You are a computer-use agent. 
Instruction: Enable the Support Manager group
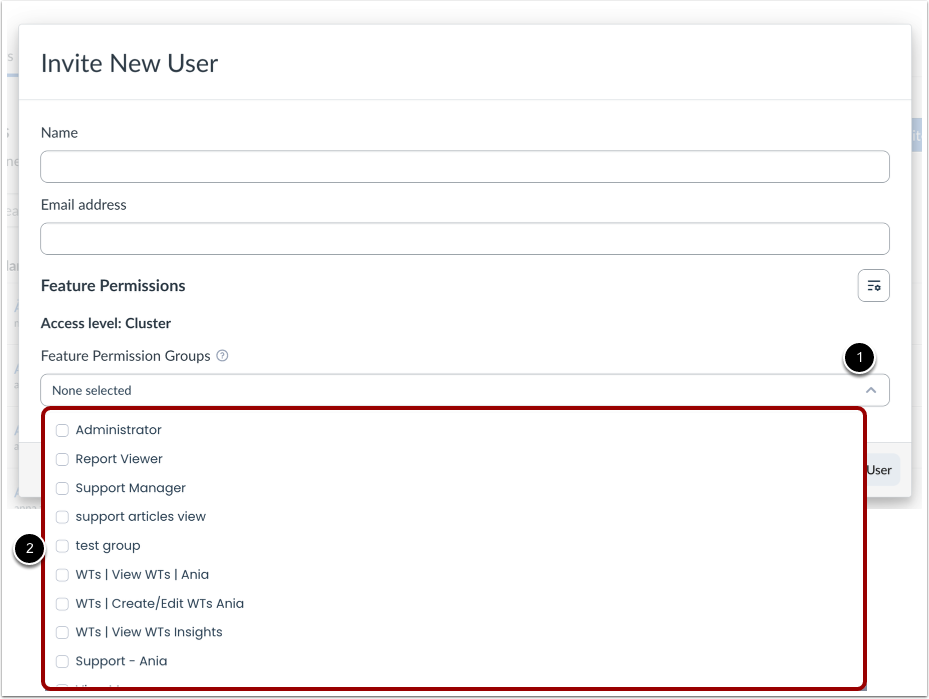tap(63, 488)
